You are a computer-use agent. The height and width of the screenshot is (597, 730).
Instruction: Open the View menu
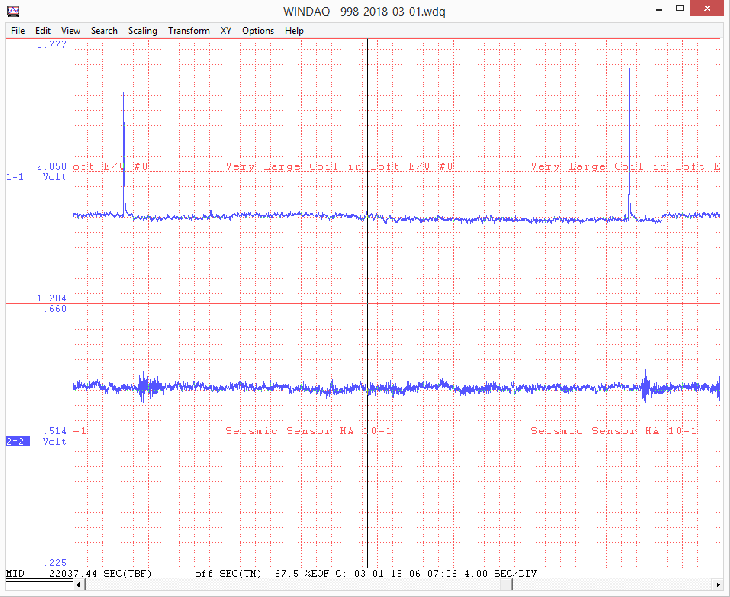(71, 31)
